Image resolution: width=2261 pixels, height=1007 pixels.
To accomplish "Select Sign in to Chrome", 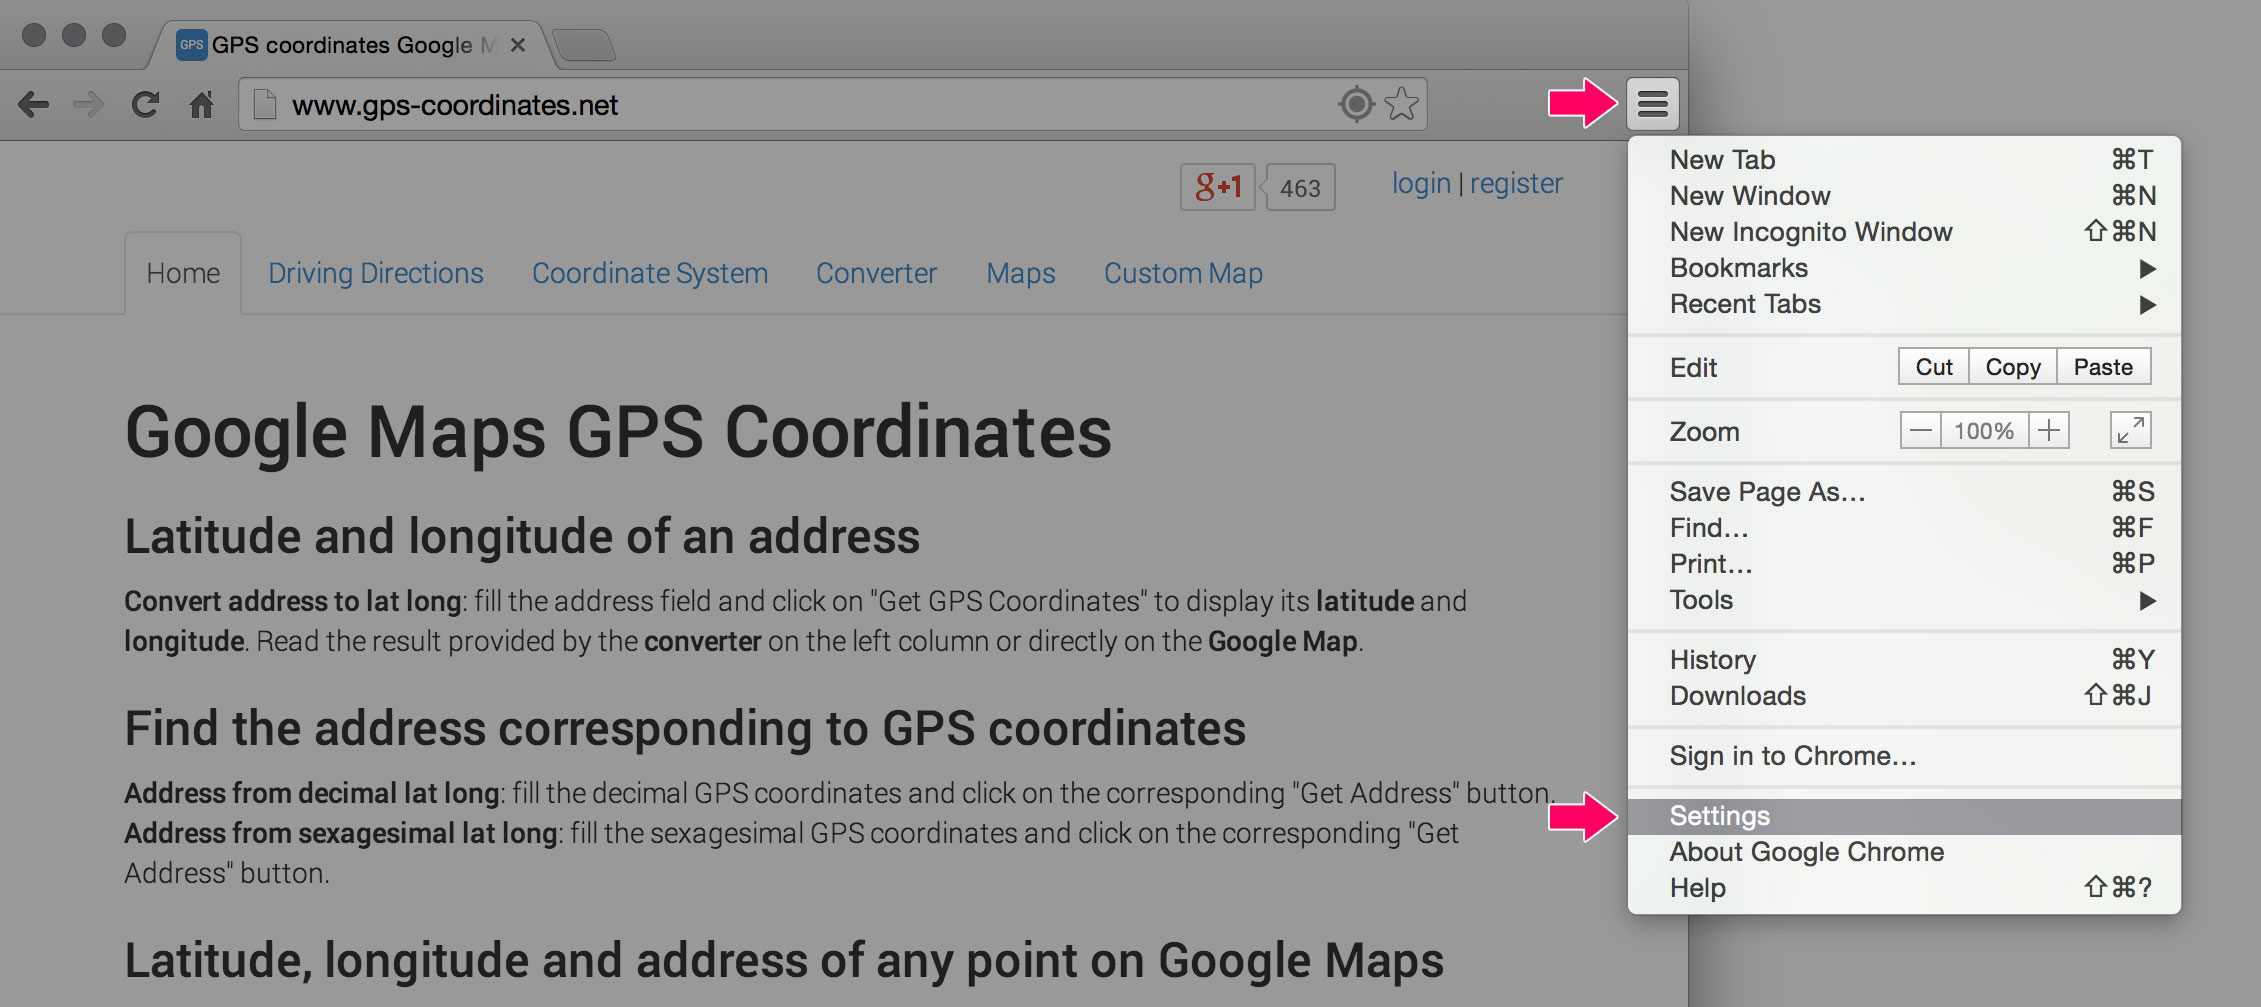I will 1904,756.
